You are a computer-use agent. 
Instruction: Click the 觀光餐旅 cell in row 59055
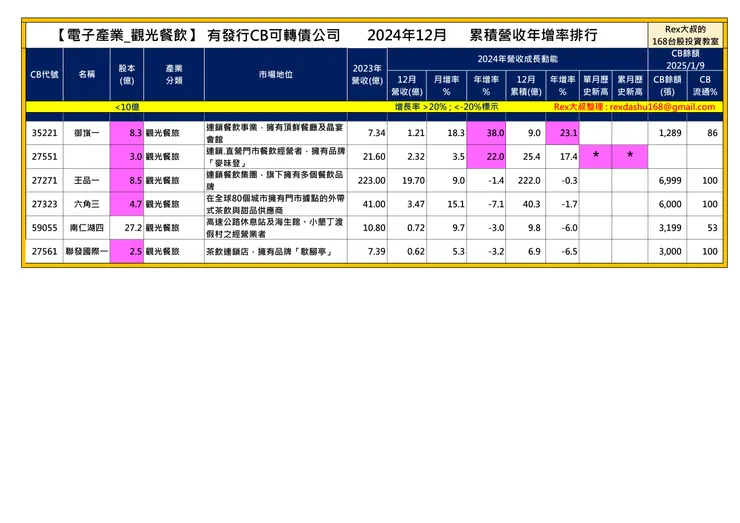pos(174,228)
